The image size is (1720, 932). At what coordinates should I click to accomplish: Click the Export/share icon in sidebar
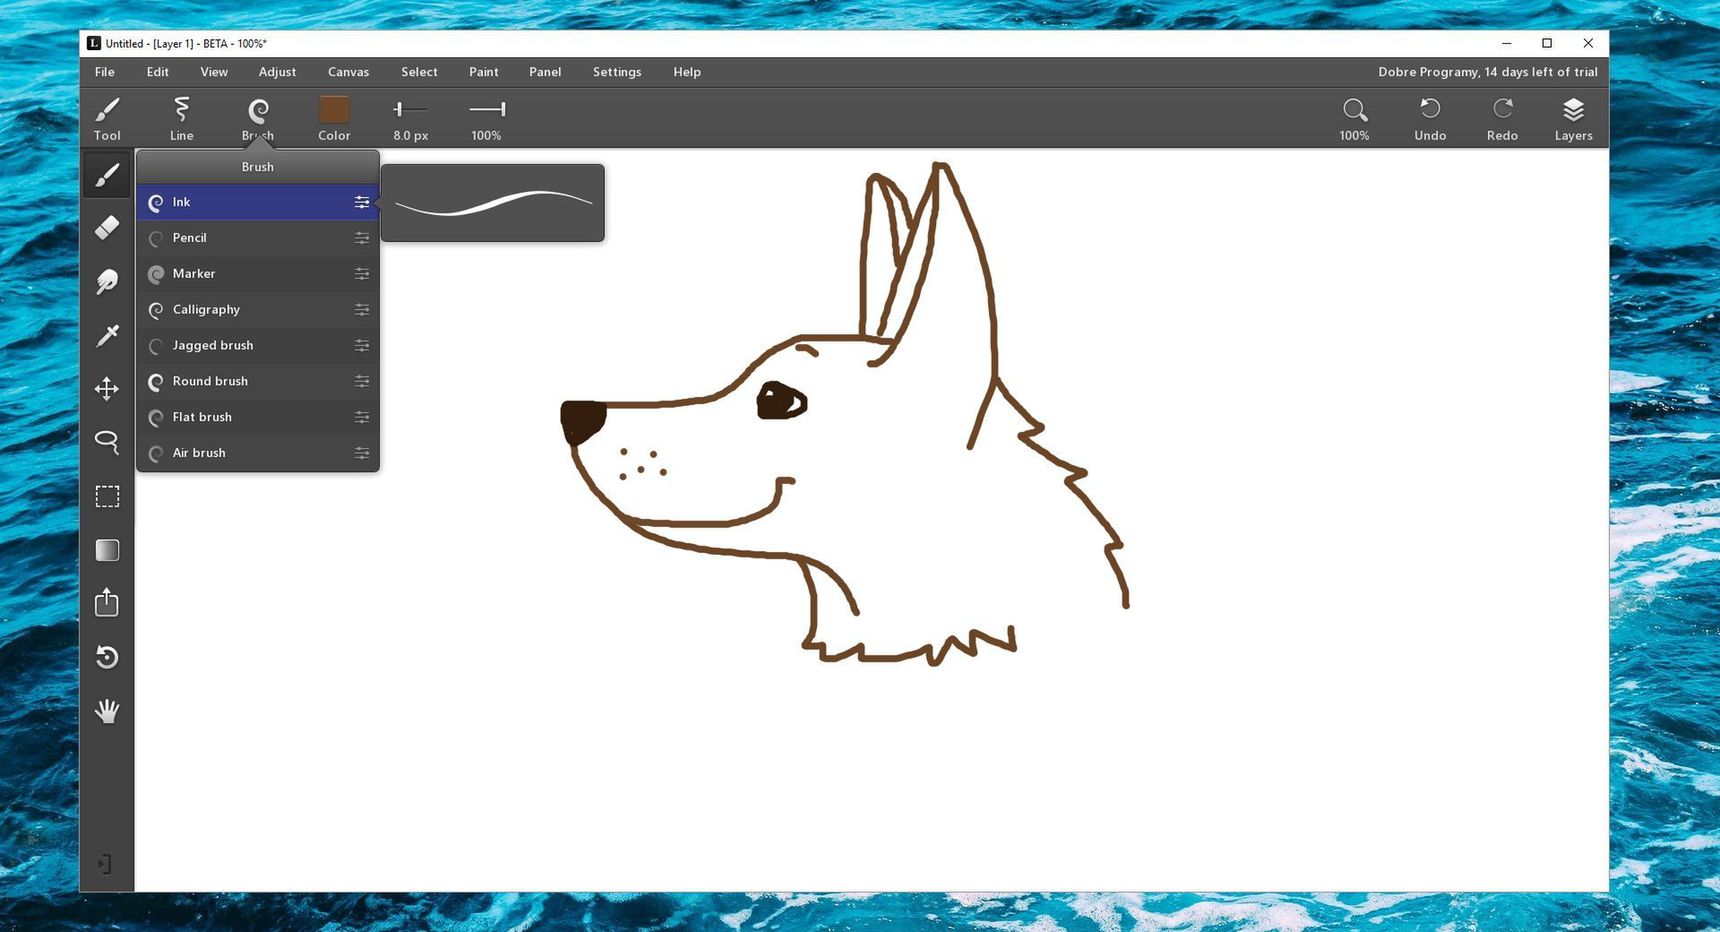(x=107, y=603)
